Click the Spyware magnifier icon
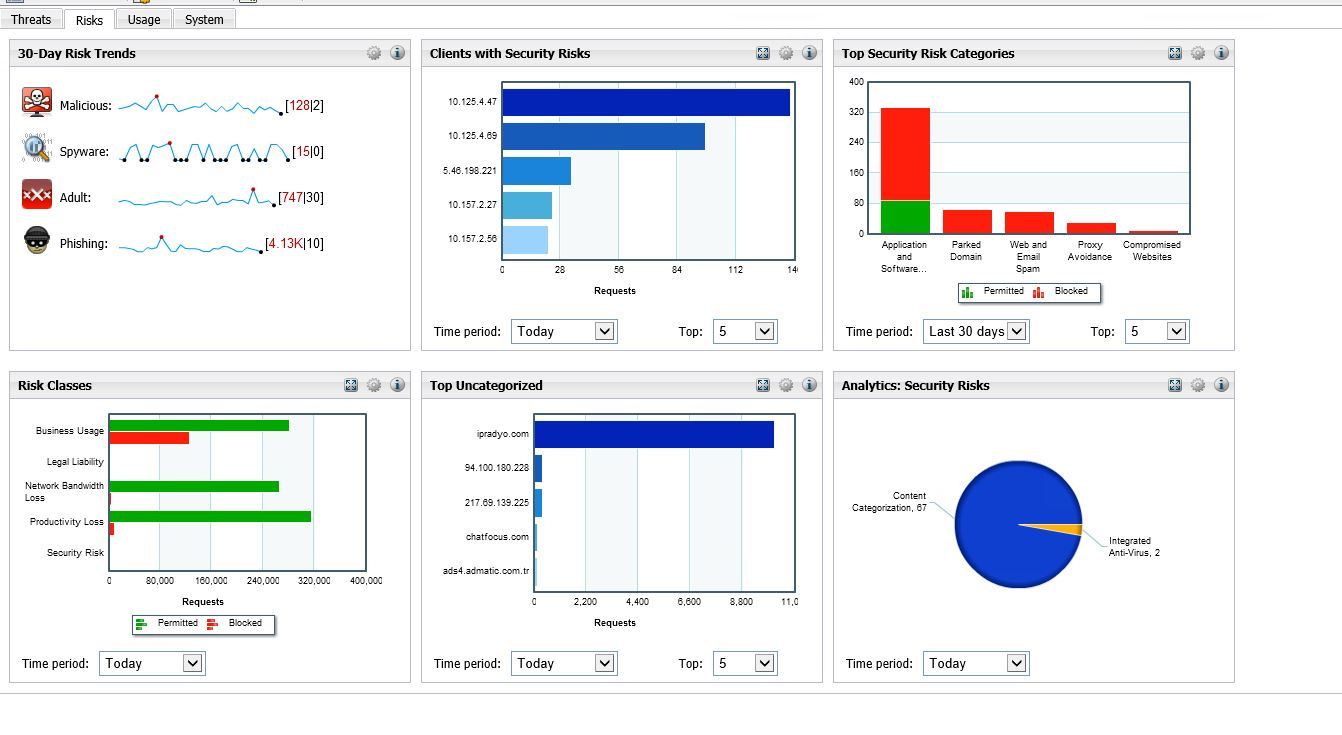 click(37, 148)
